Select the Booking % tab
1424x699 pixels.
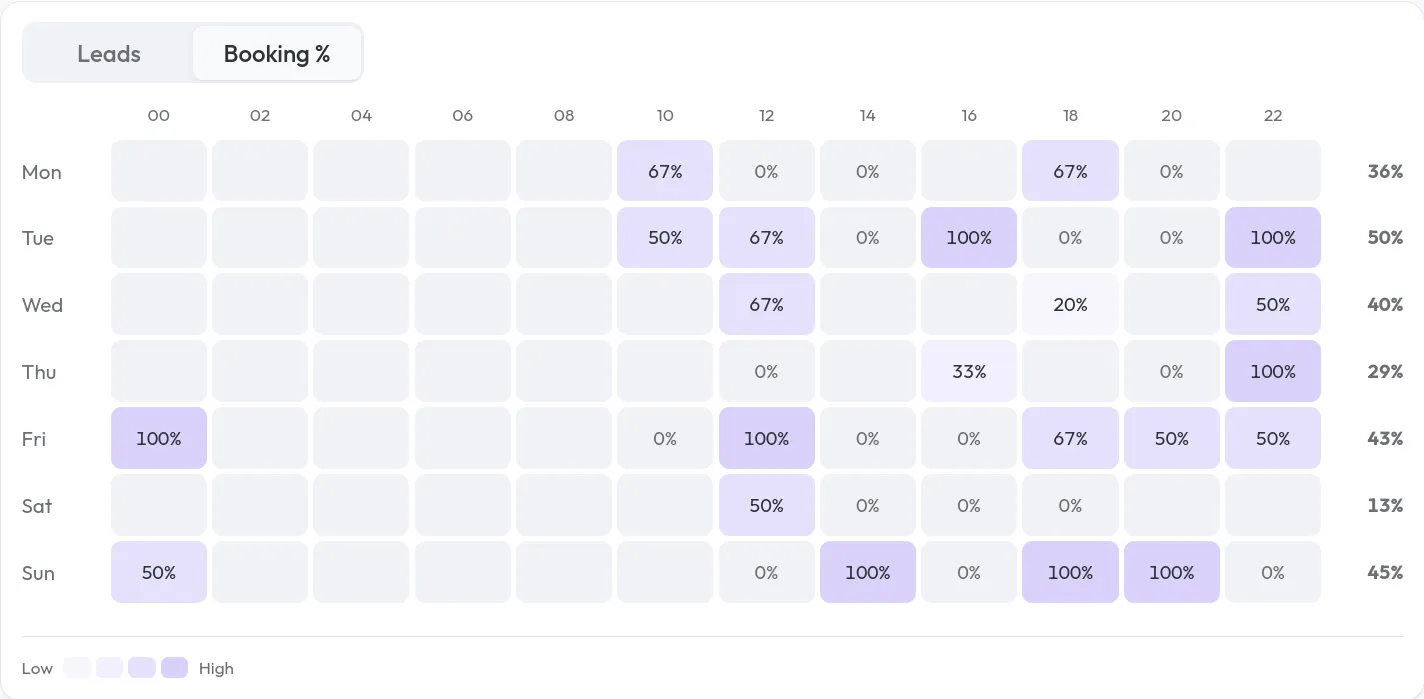click(277, 54)
